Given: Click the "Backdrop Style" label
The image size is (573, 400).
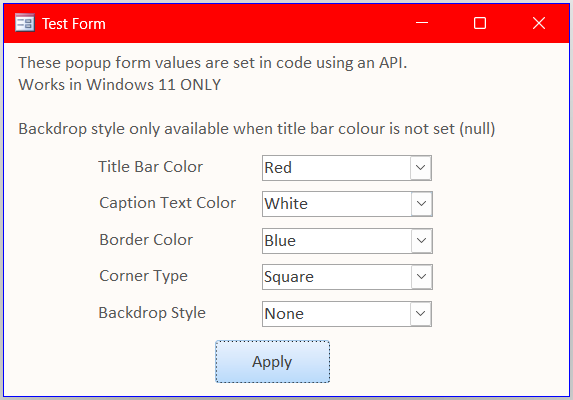Looking at the screenshot, I should (x=152, y=313).
